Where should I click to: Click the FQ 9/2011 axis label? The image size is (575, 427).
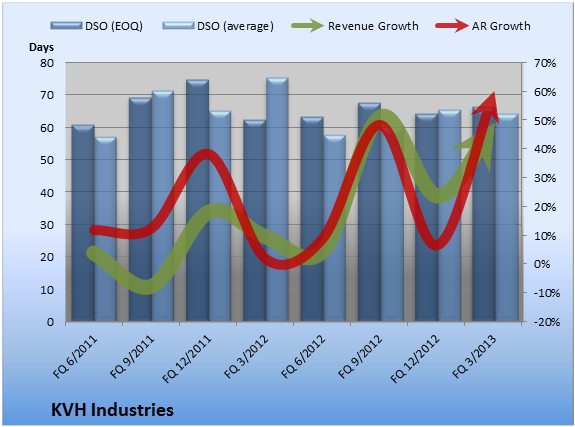pos(132,357)
